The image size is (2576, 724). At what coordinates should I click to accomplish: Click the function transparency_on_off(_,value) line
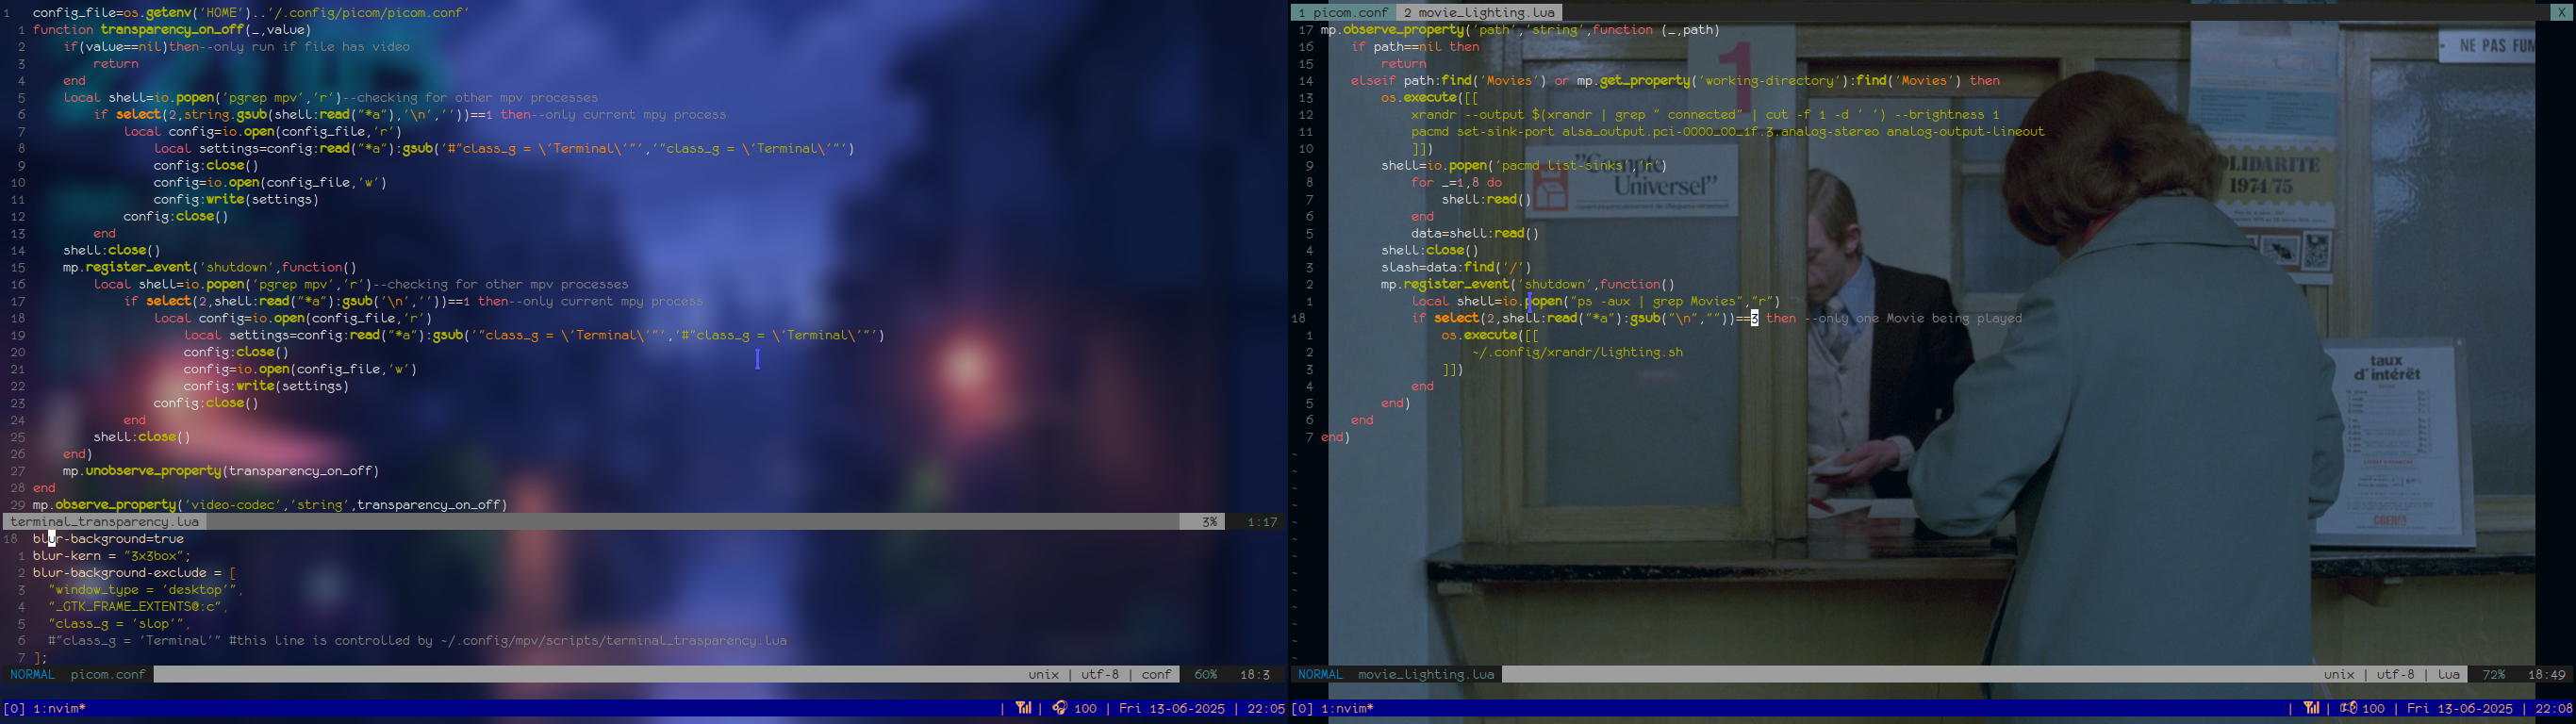pos(172,30)
